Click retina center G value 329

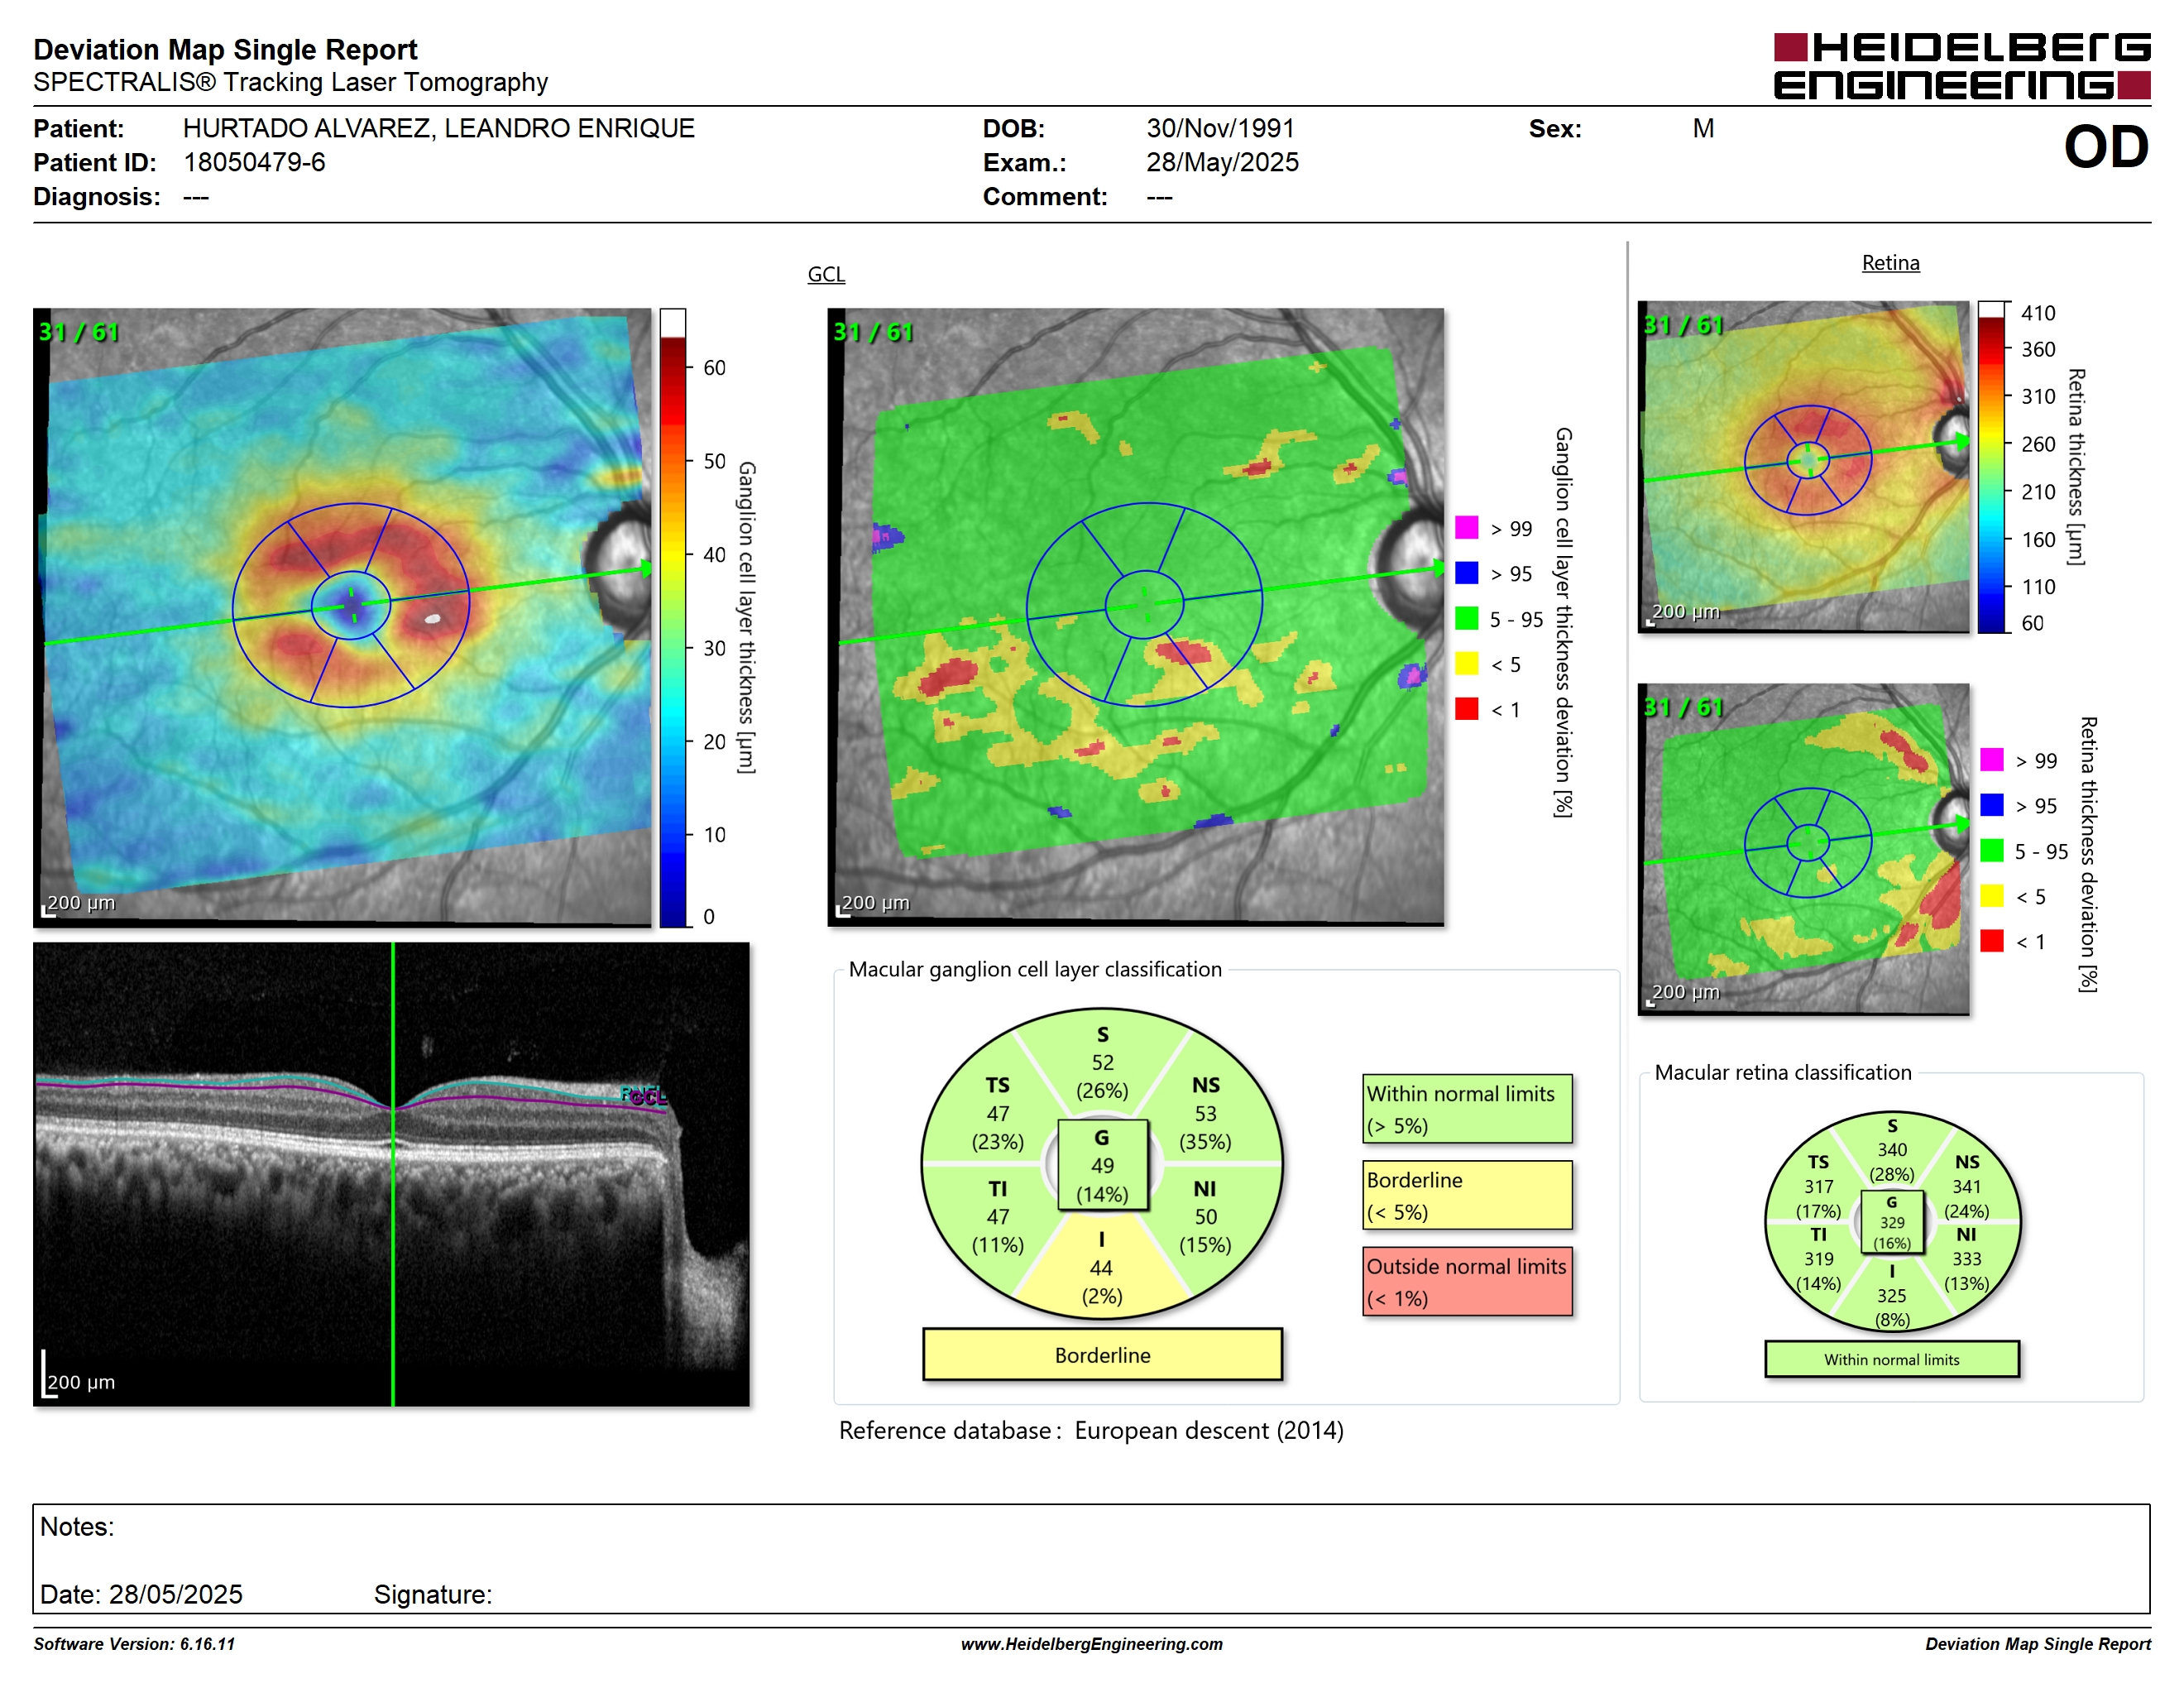[1892, 1222]
